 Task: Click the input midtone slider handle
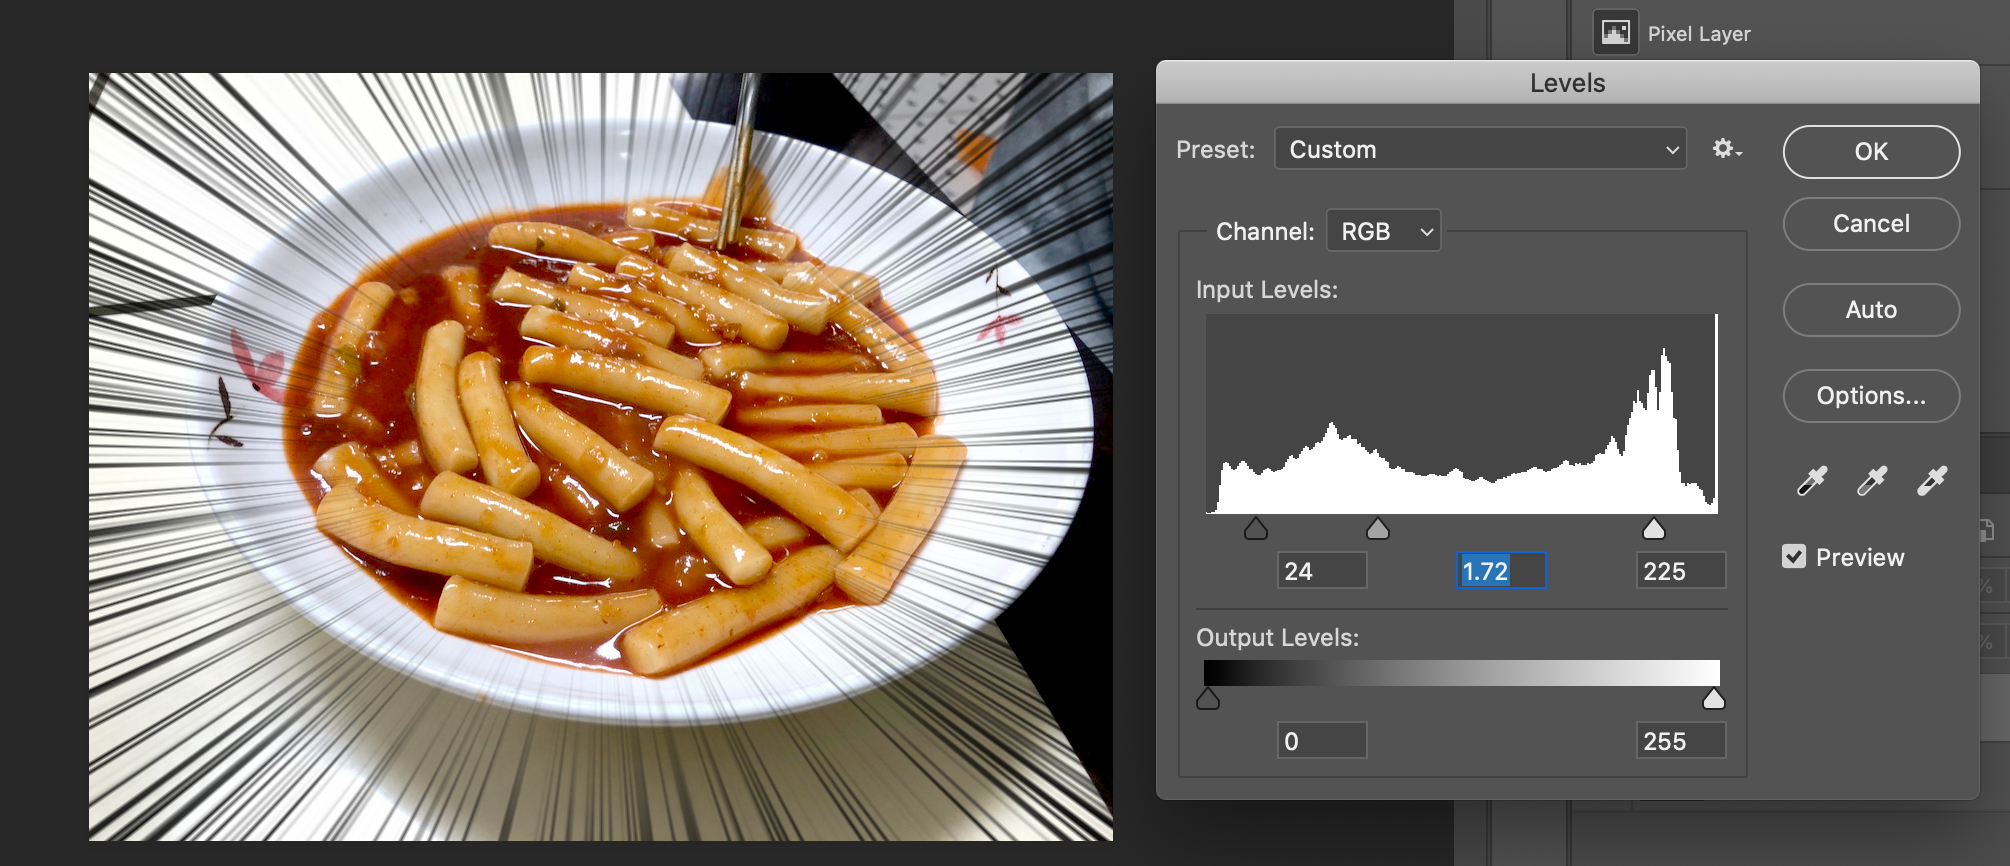pyautogui.click(x=1378, y=529)
